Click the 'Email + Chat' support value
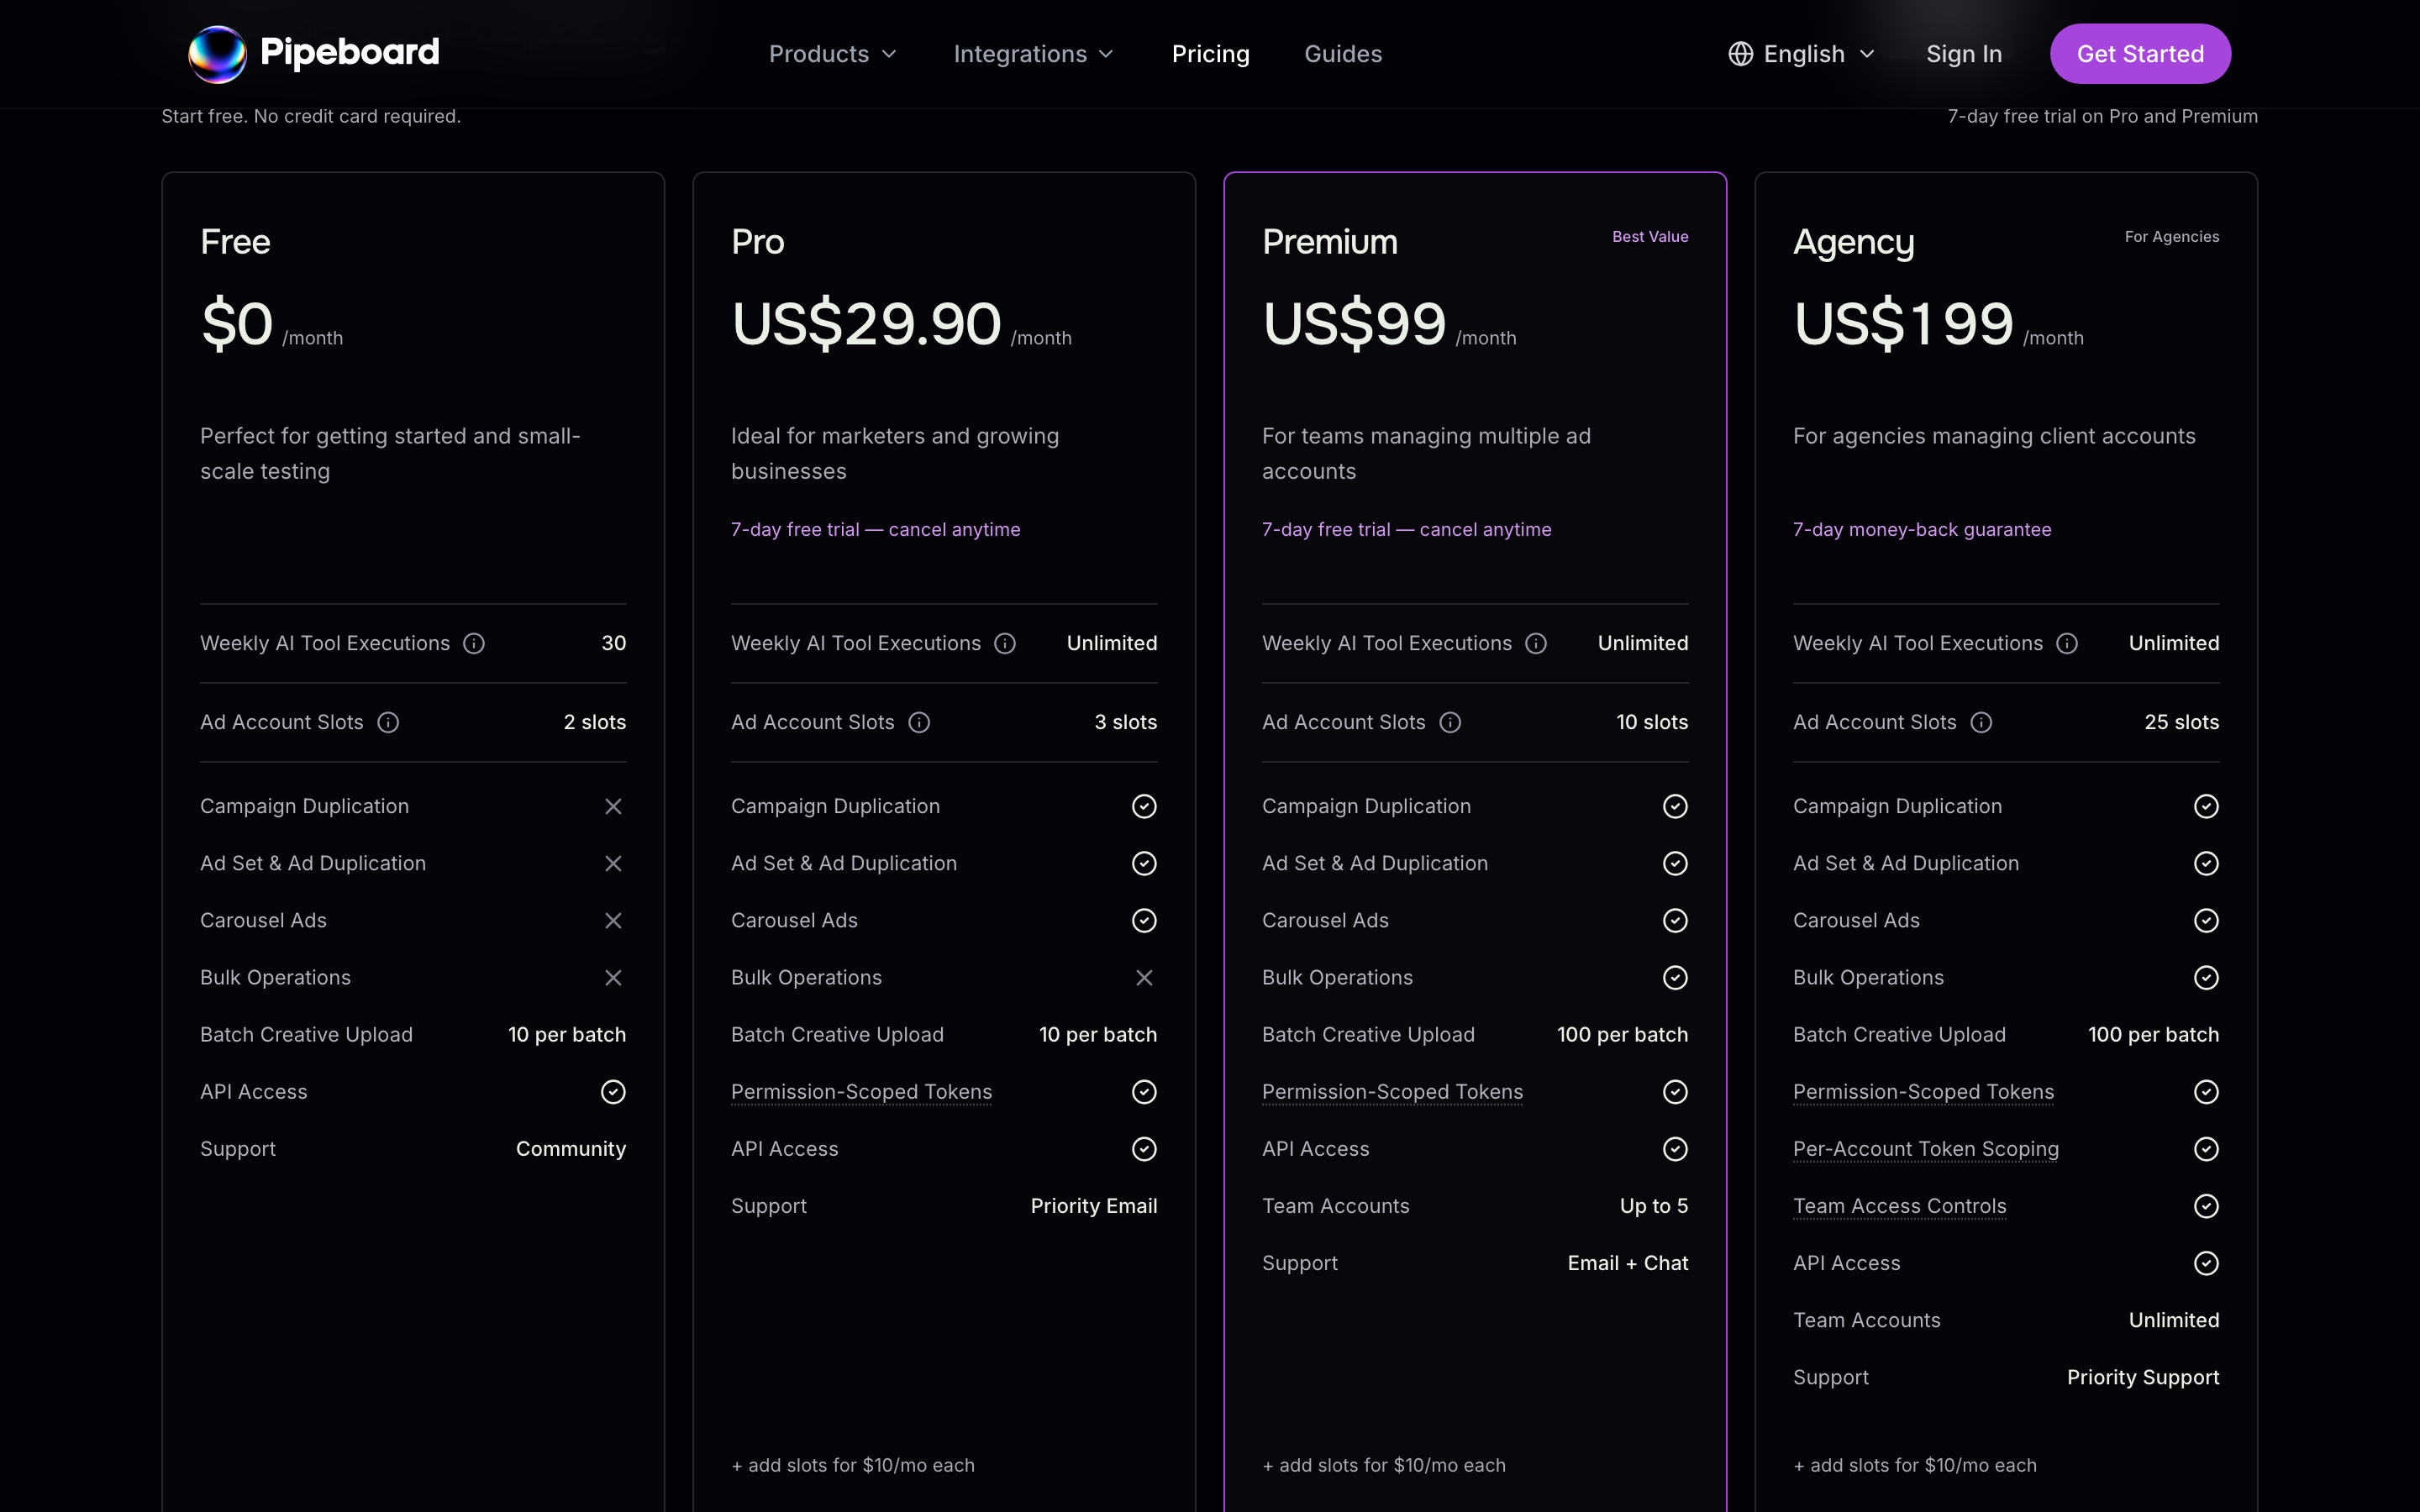2420x1512 pixels. pos(1627,1263)
